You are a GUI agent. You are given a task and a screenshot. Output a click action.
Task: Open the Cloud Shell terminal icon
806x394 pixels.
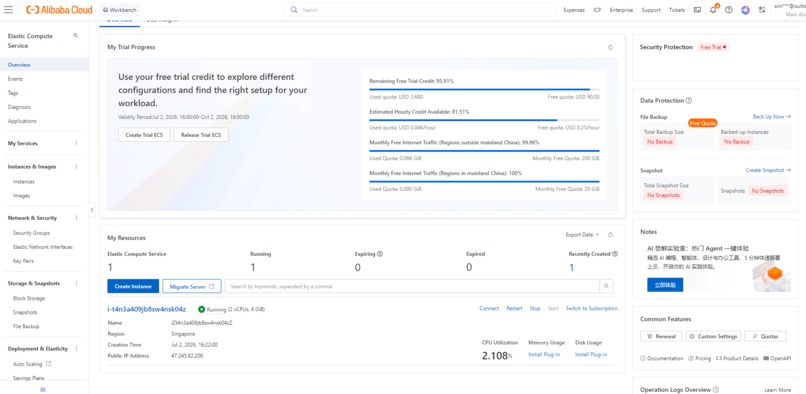pos(697,10)
